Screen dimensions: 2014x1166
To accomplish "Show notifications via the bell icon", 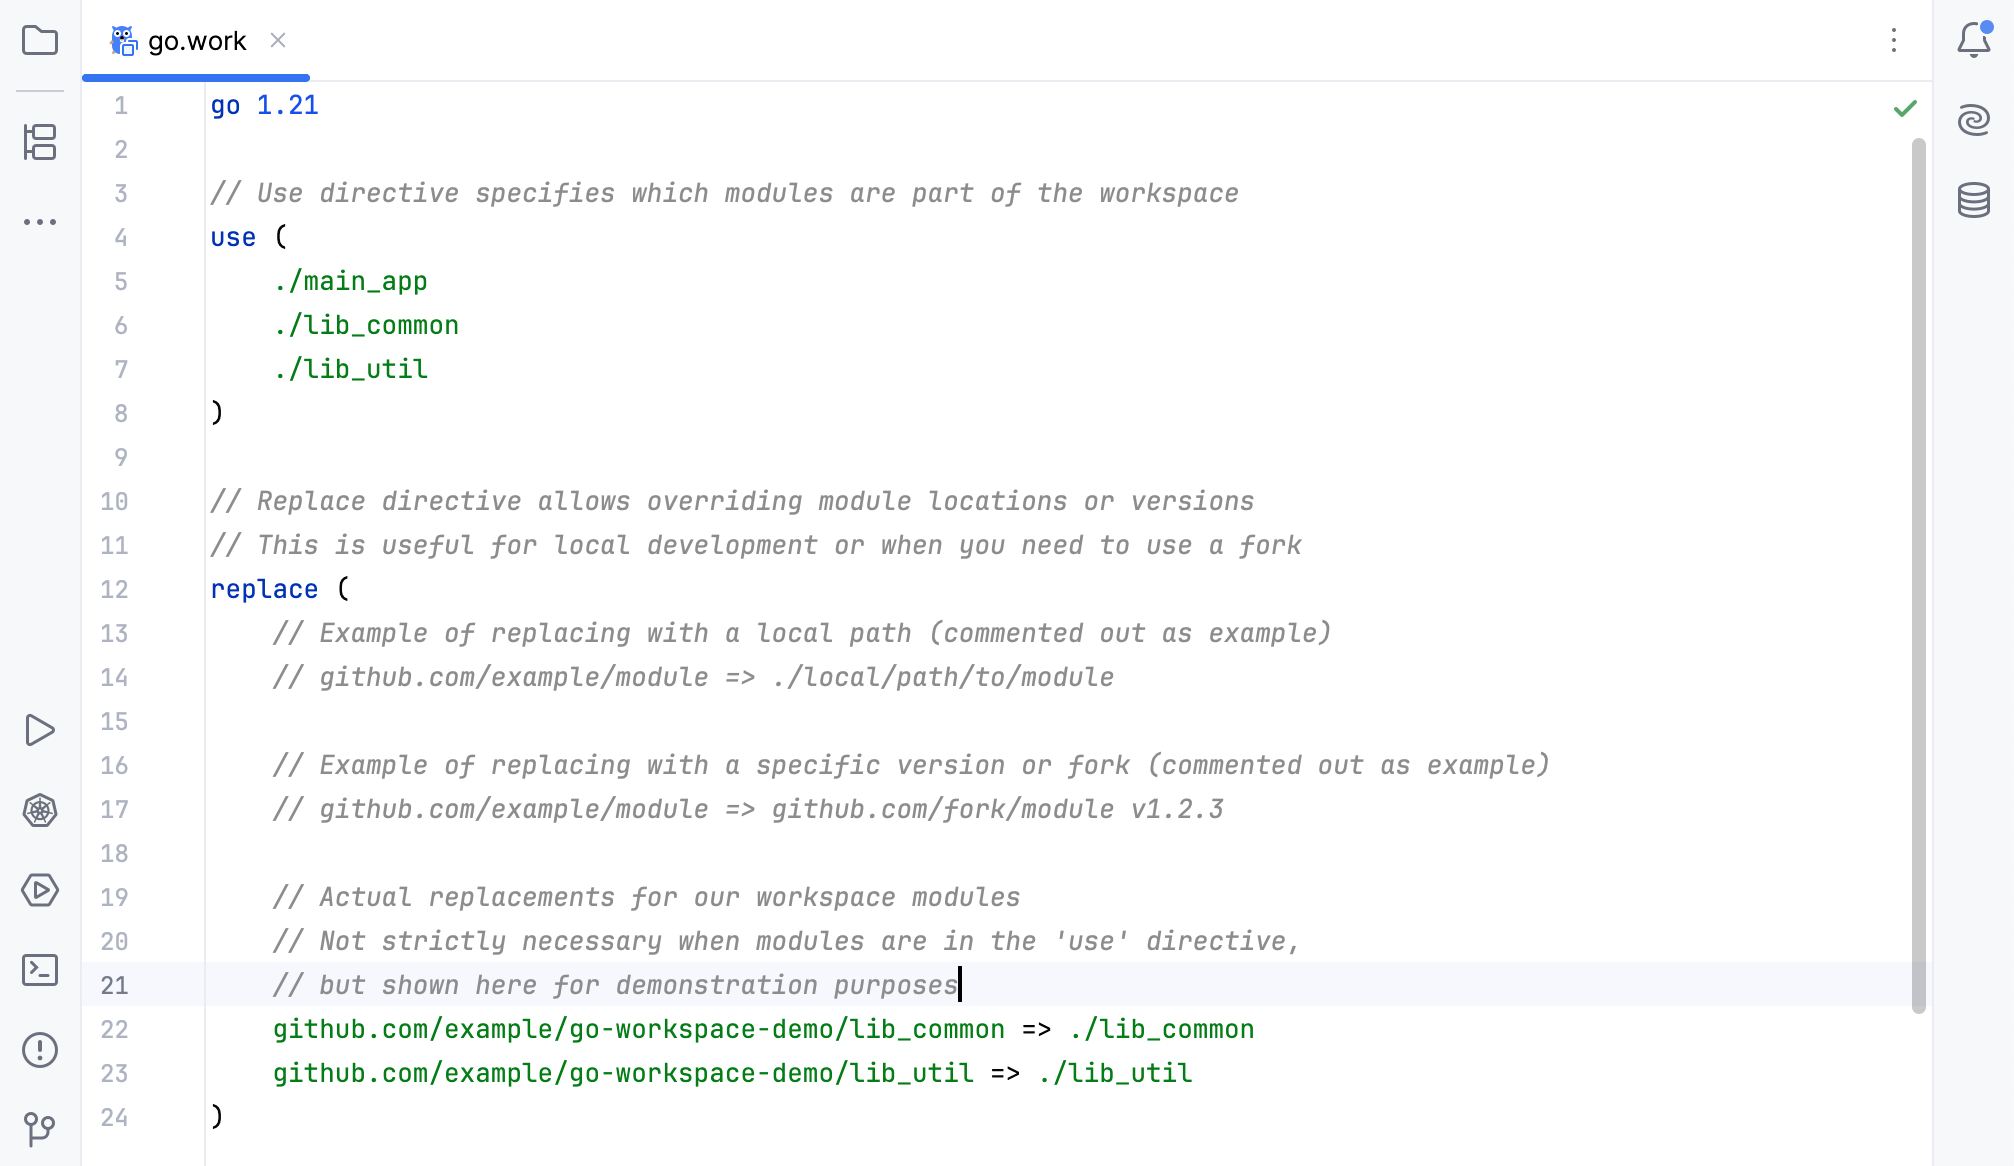I will pyautogui.click(x=1974, y=40).
